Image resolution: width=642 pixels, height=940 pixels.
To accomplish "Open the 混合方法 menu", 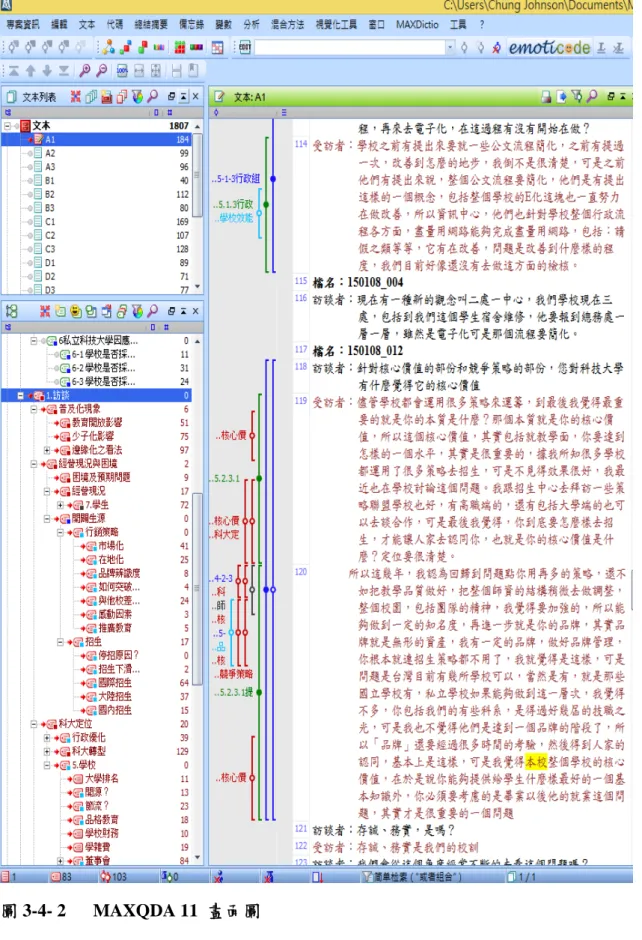I will point(287,25).
